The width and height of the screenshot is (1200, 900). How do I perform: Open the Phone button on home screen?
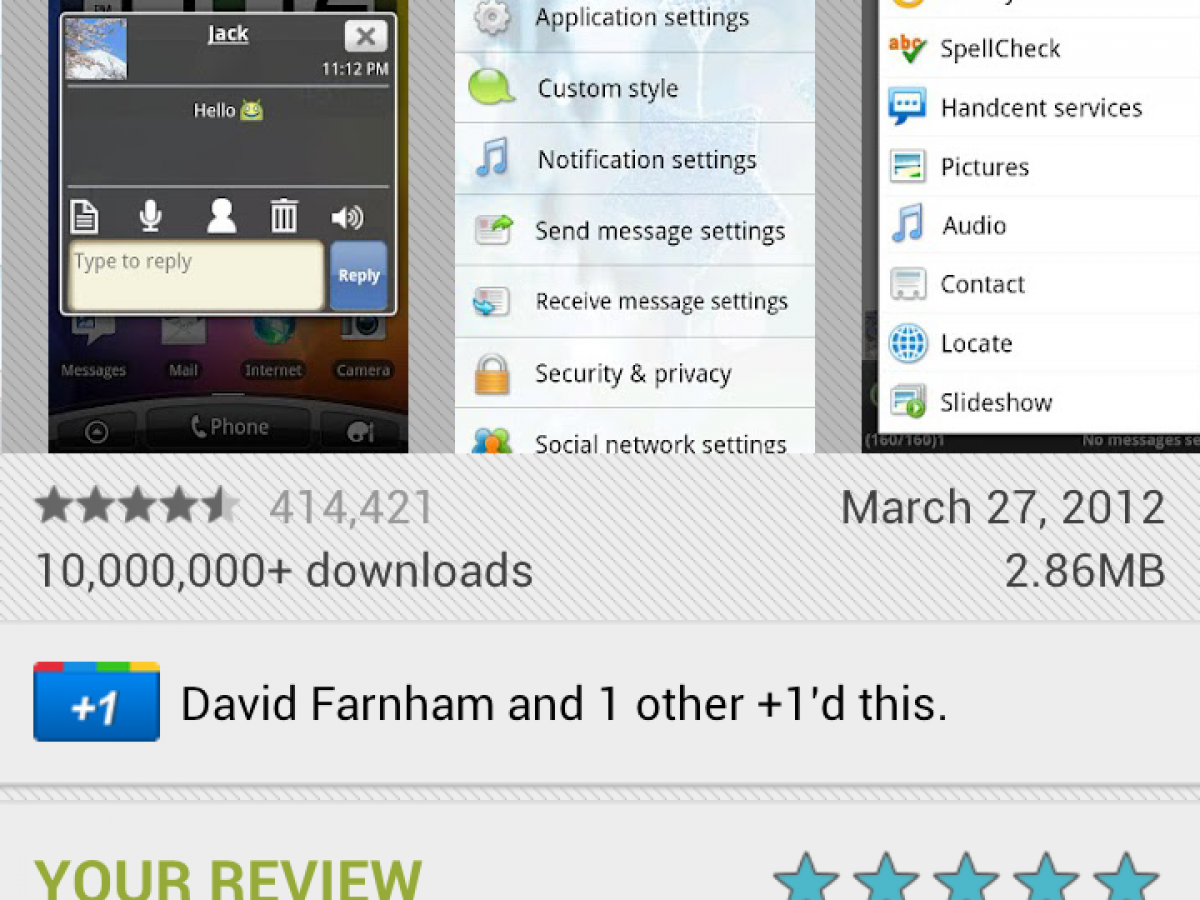pyautogui.click(x=229, y=427)
